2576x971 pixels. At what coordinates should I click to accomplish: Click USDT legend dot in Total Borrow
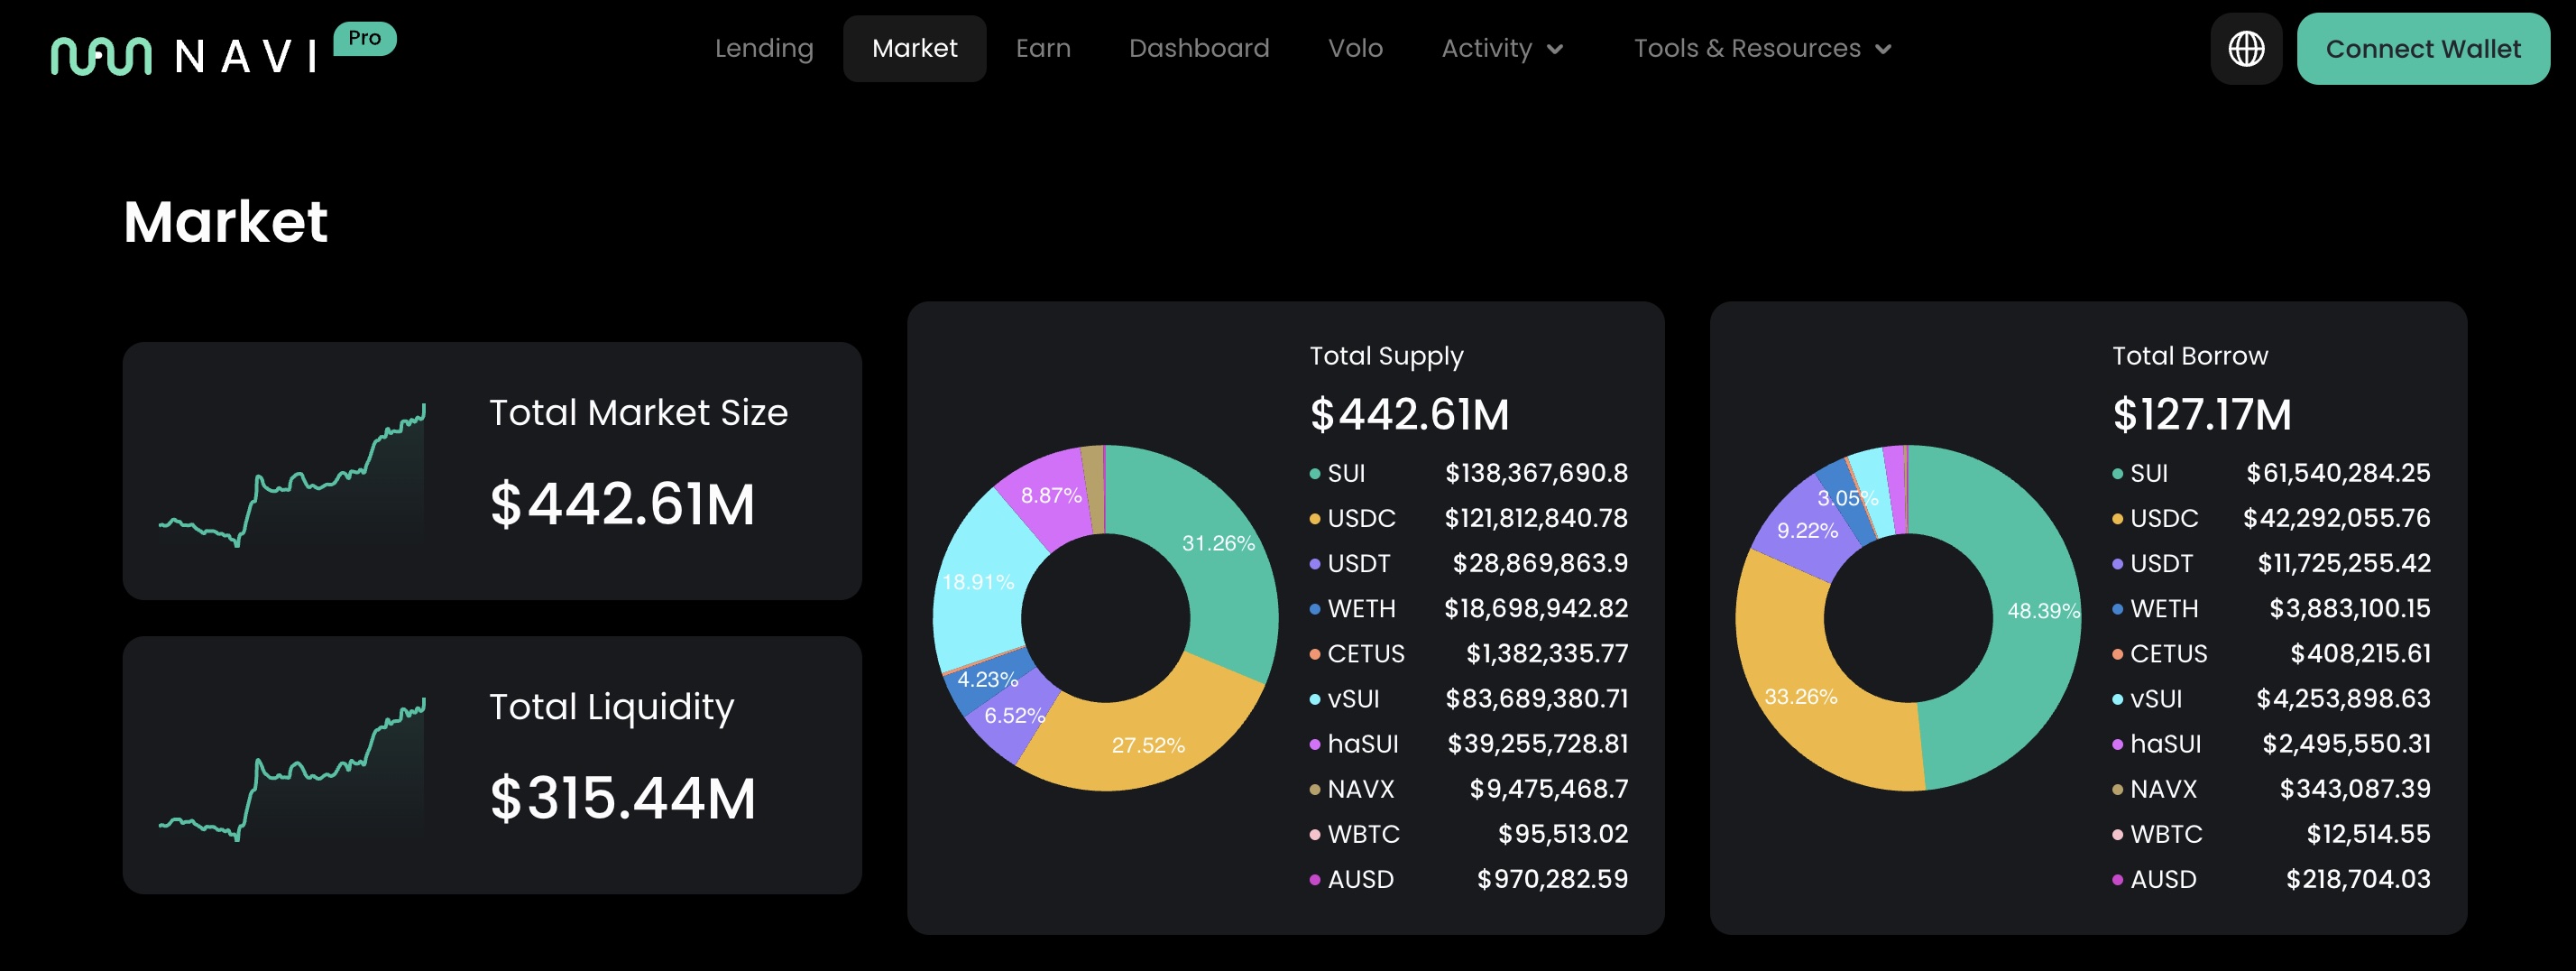point(2117,564)
